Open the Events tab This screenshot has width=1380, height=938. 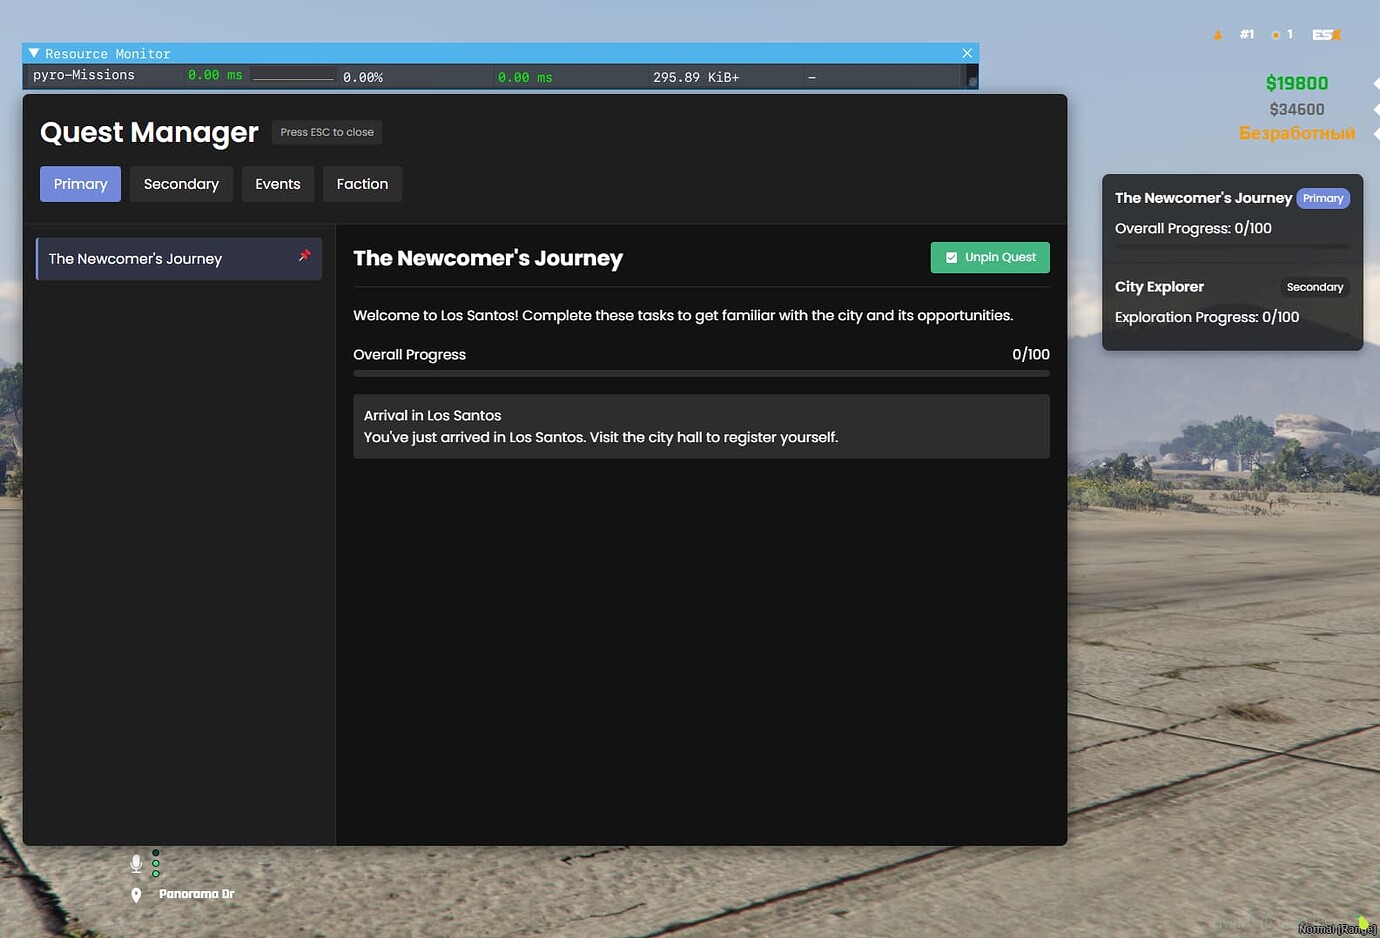pos(278,184)
